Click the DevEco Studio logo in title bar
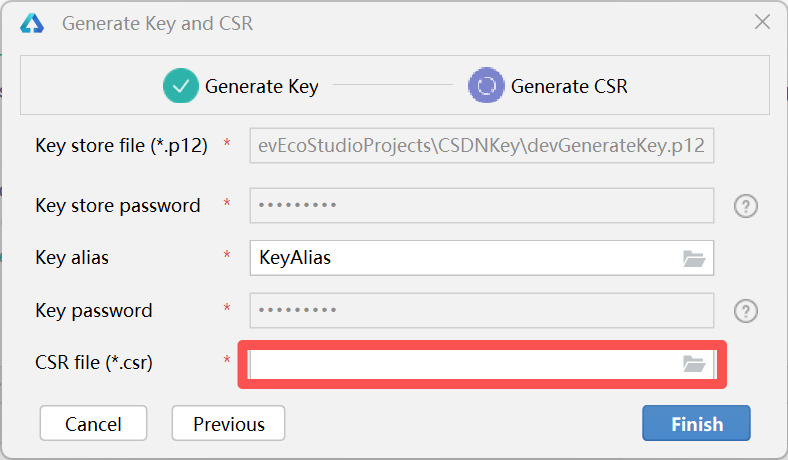This screenshot has width=788, height=460. click(32, 24)
